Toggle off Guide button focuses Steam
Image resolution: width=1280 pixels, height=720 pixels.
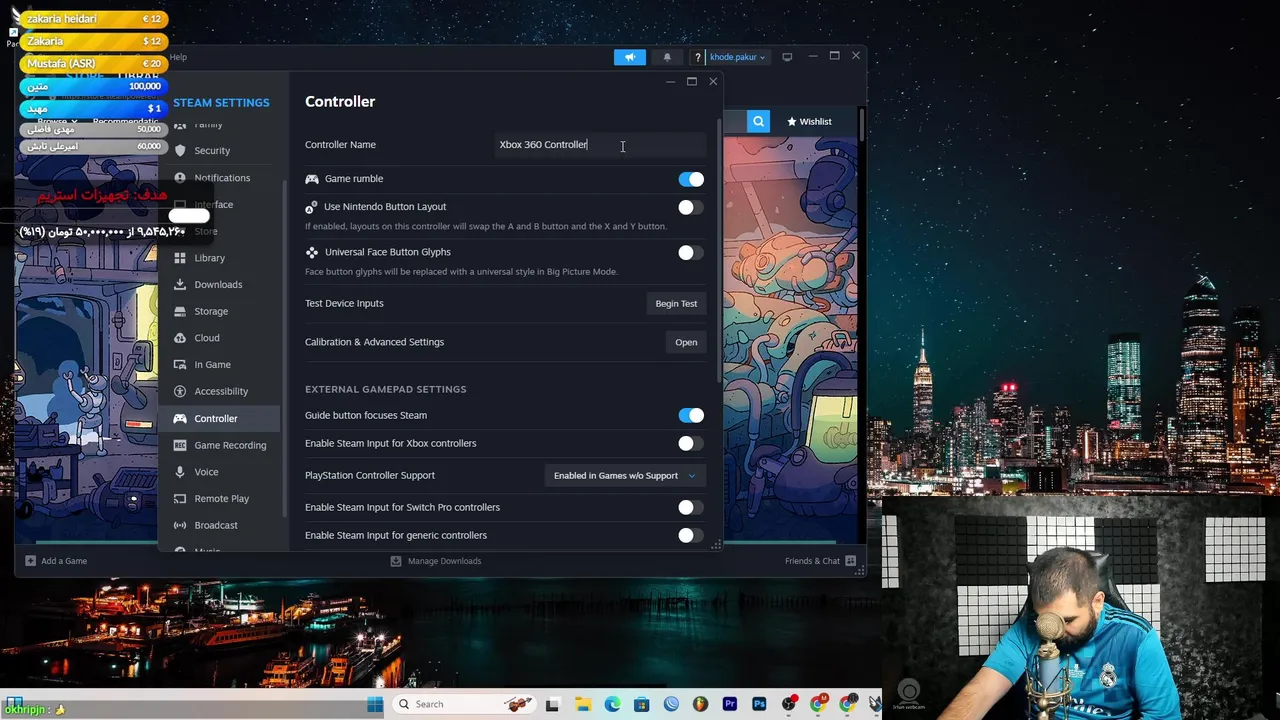click(691, 415)
